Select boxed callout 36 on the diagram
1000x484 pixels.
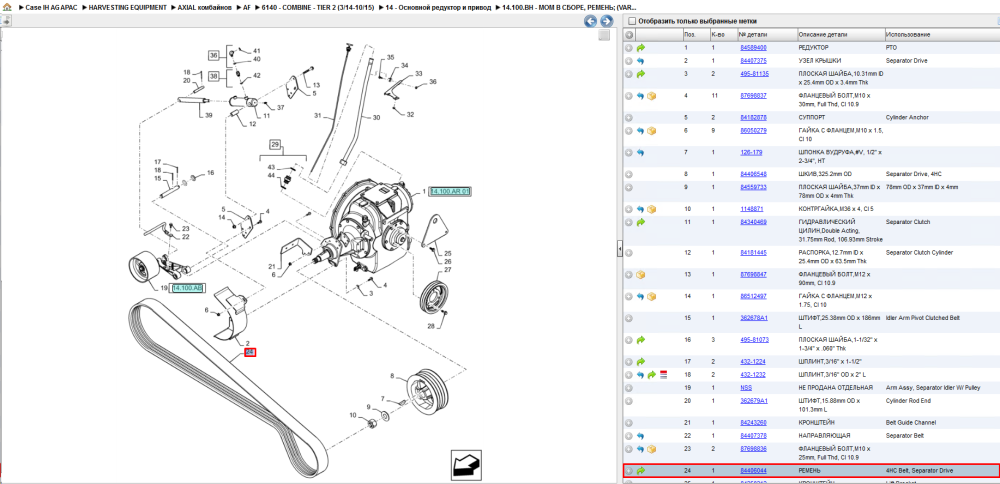click(x=214, y=56)
